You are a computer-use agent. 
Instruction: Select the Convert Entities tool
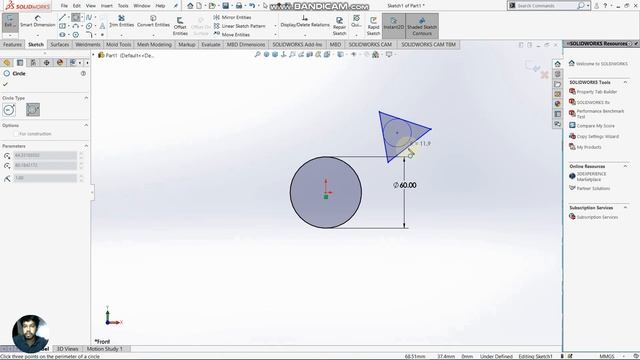point(153,21)
